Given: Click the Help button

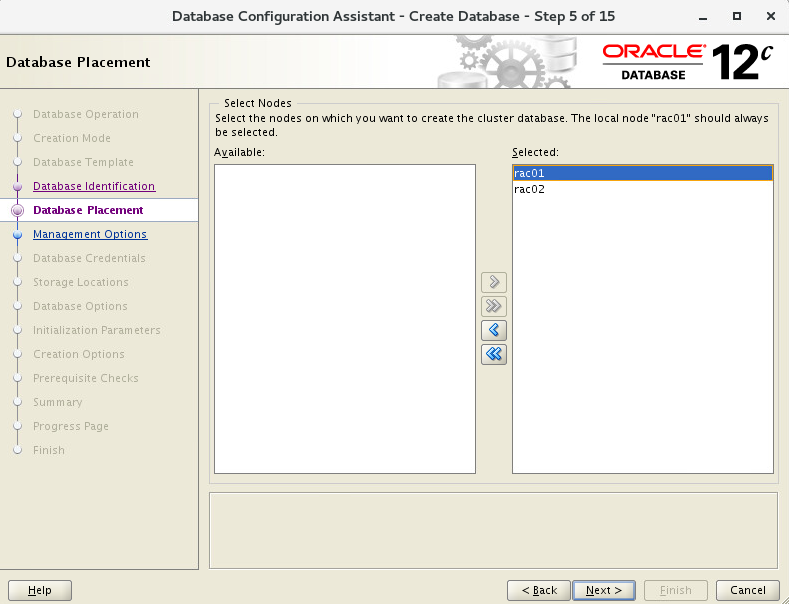Looking at the screenshot, I should [40, 590].
